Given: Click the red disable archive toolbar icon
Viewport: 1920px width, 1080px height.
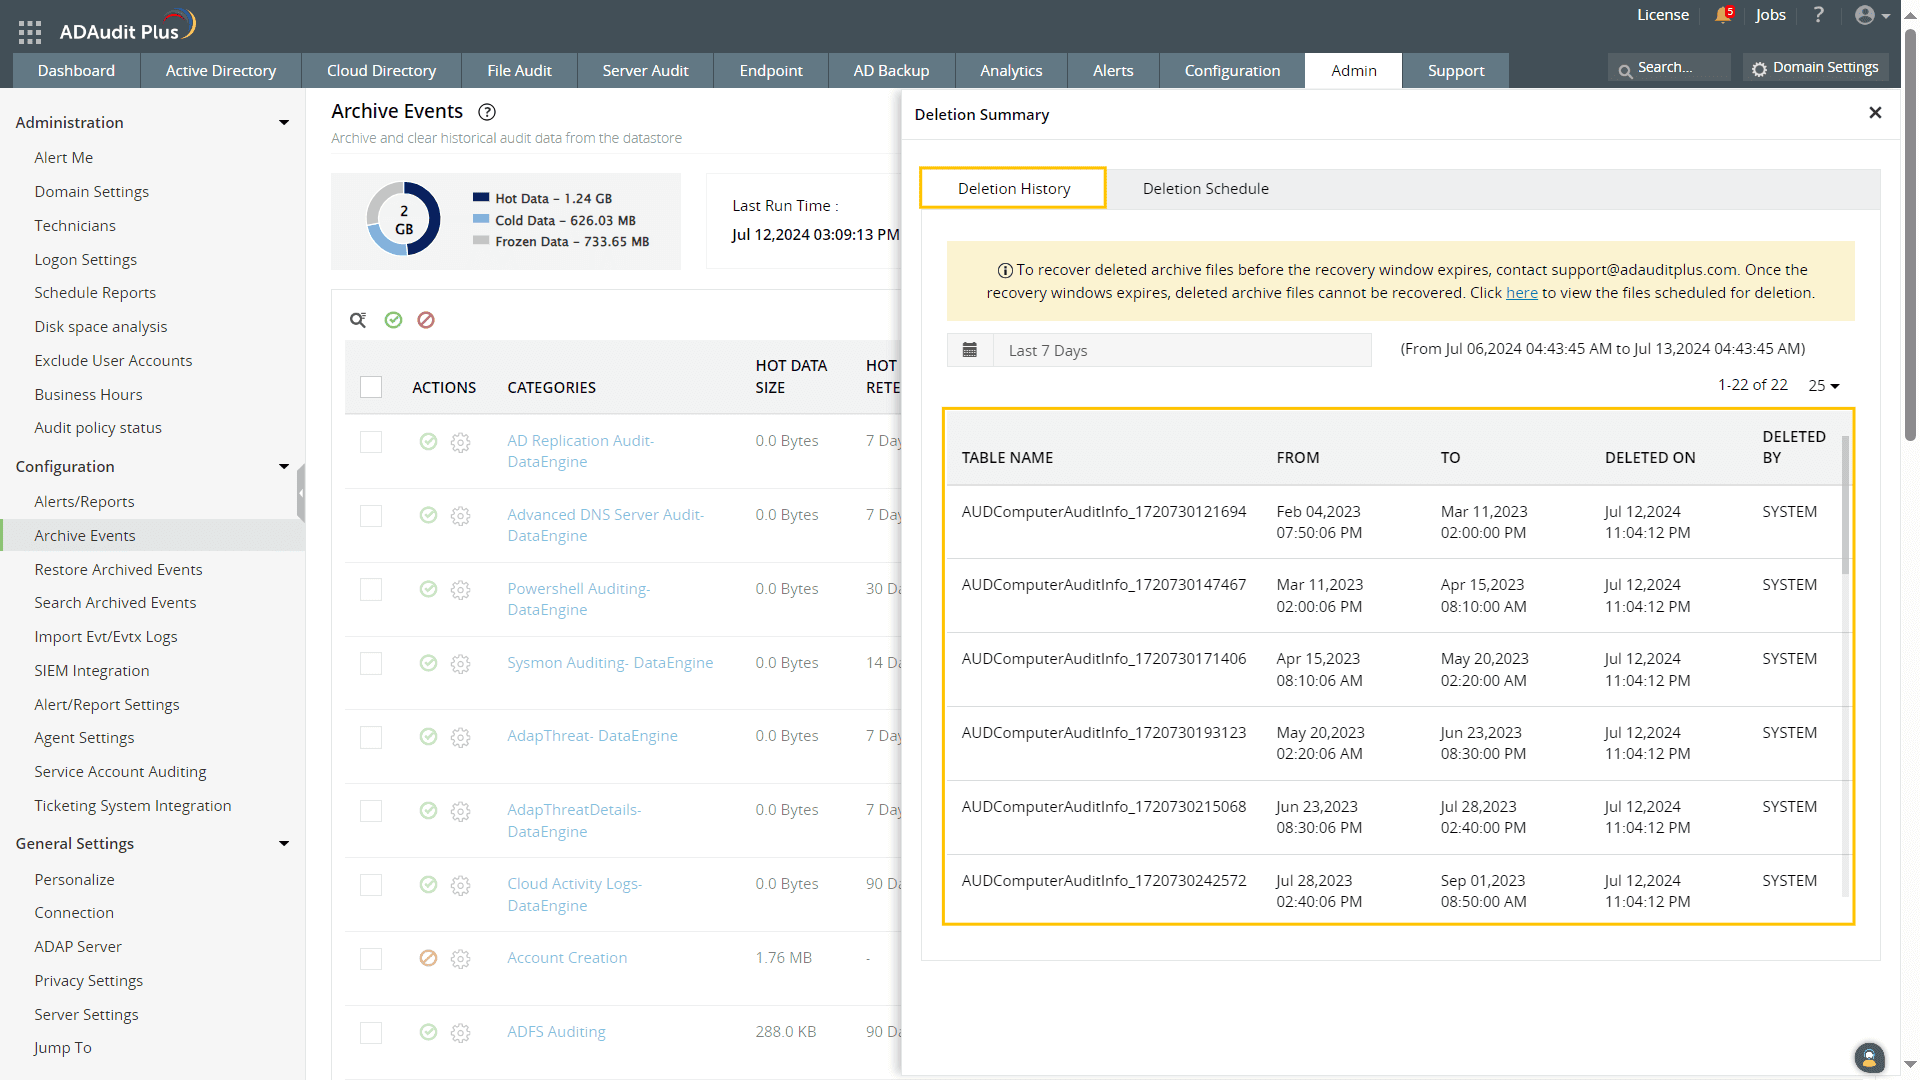Looking at the screenshot, I should point(426,320).
